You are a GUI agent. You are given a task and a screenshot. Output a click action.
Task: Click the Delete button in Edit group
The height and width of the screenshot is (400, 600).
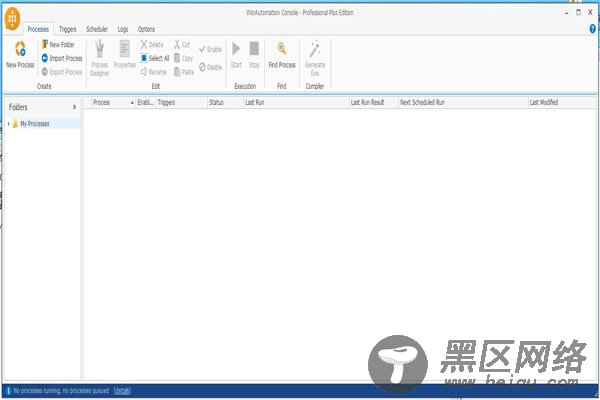click(x=152, y=44)
